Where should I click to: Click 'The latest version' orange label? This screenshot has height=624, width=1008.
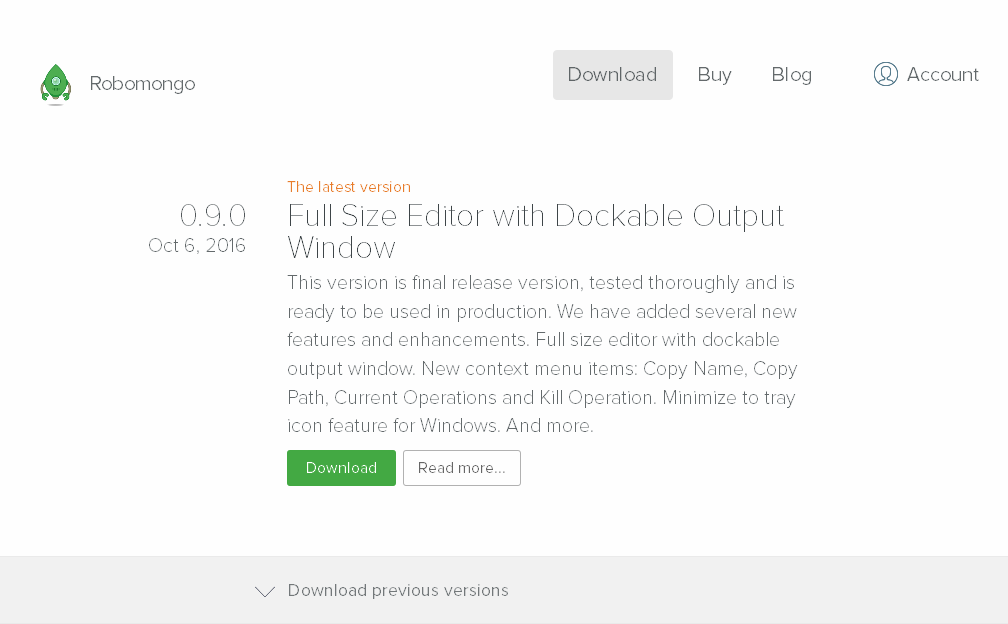click(x=349, y=187)
